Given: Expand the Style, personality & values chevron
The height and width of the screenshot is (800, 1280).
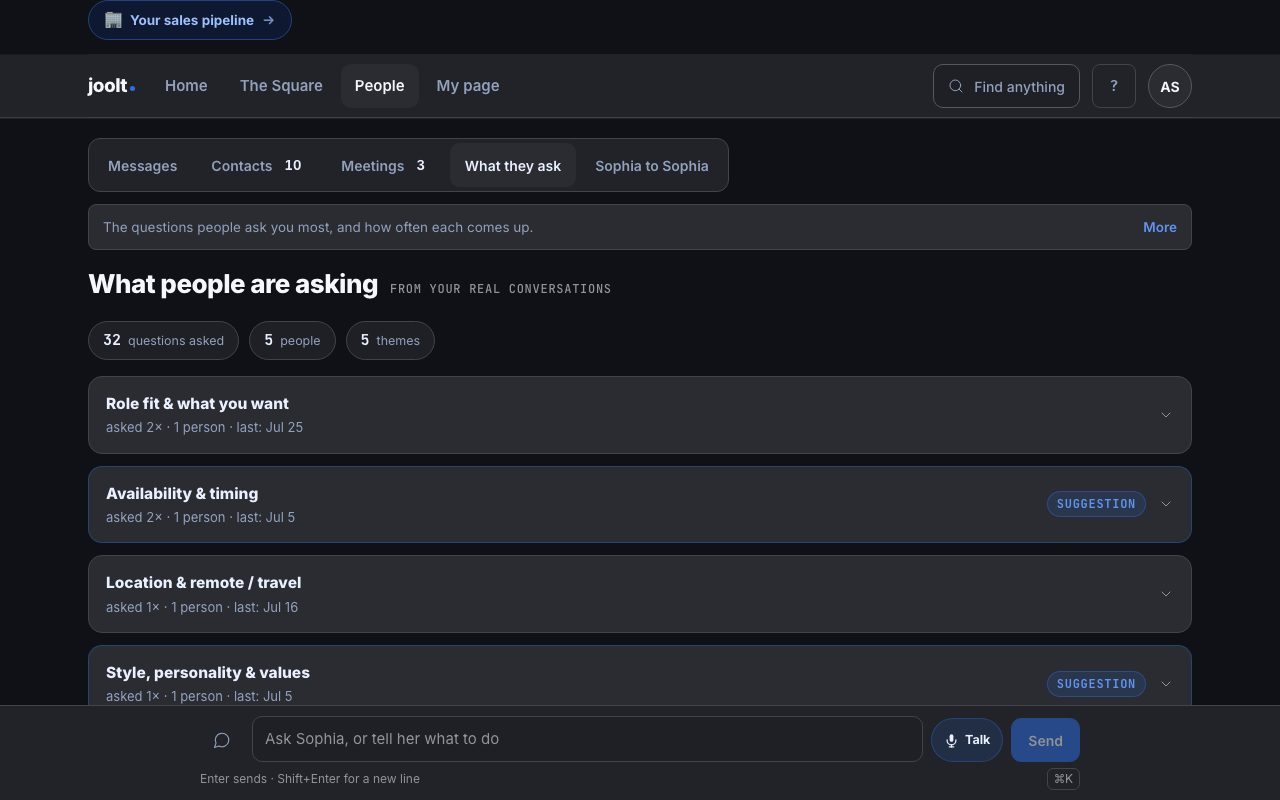Looking at the screenshot, I should [1165, 684].
